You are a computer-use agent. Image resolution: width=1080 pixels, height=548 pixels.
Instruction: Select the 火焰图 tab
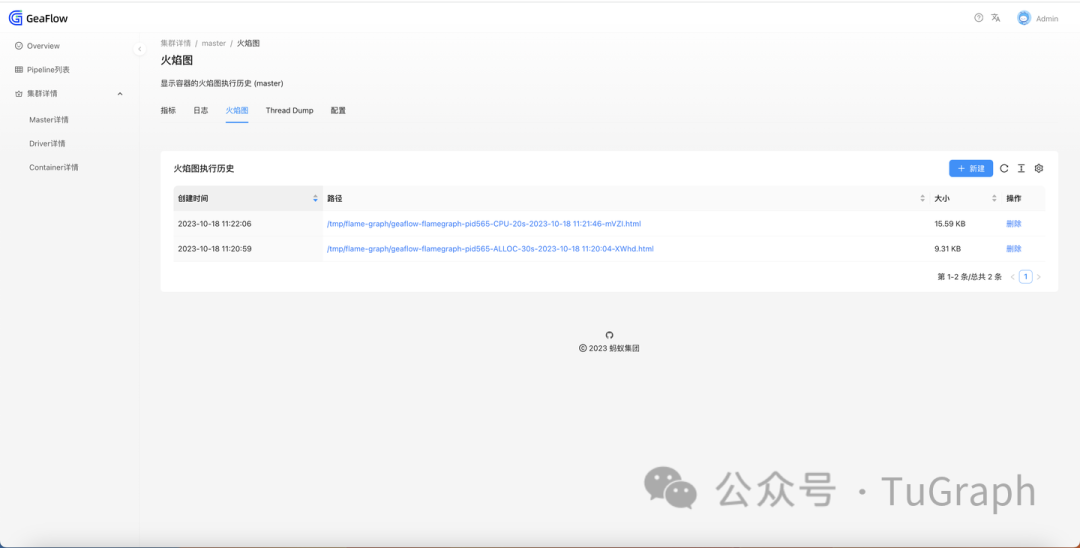[x=237, y=110]
